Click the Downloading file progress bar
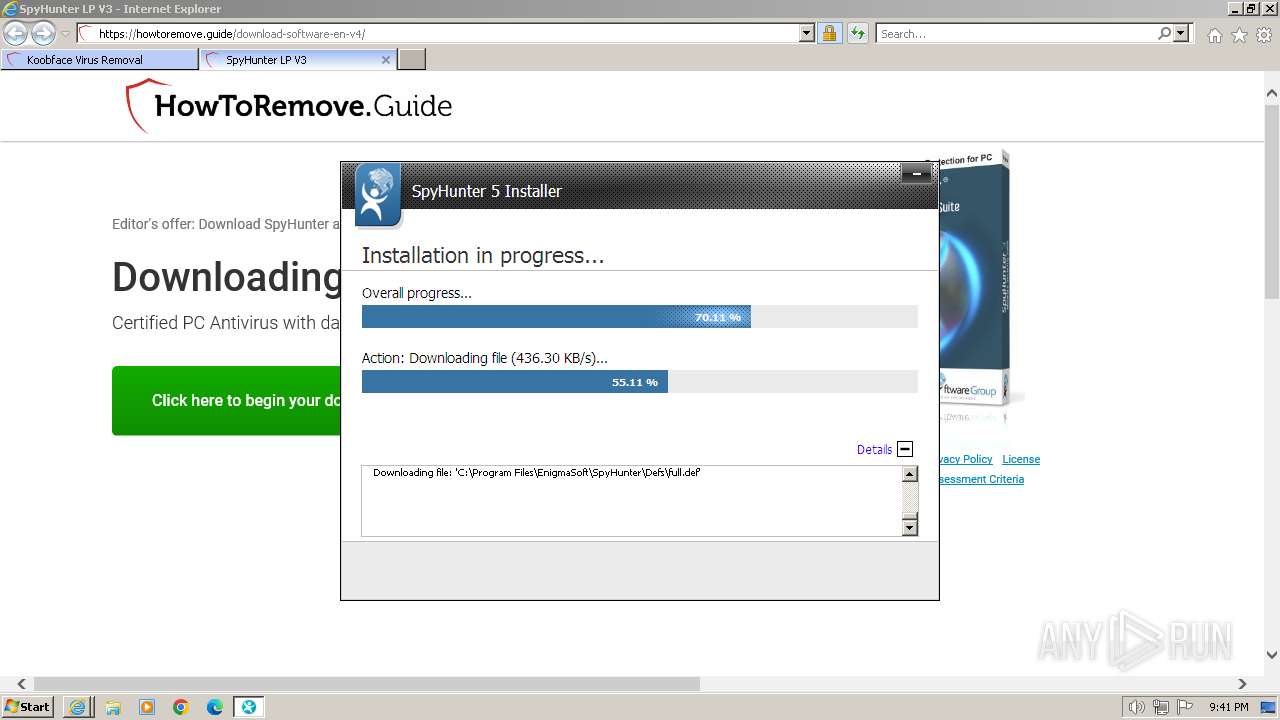This screenshot has height=720, width=1280. coord(640,382)
